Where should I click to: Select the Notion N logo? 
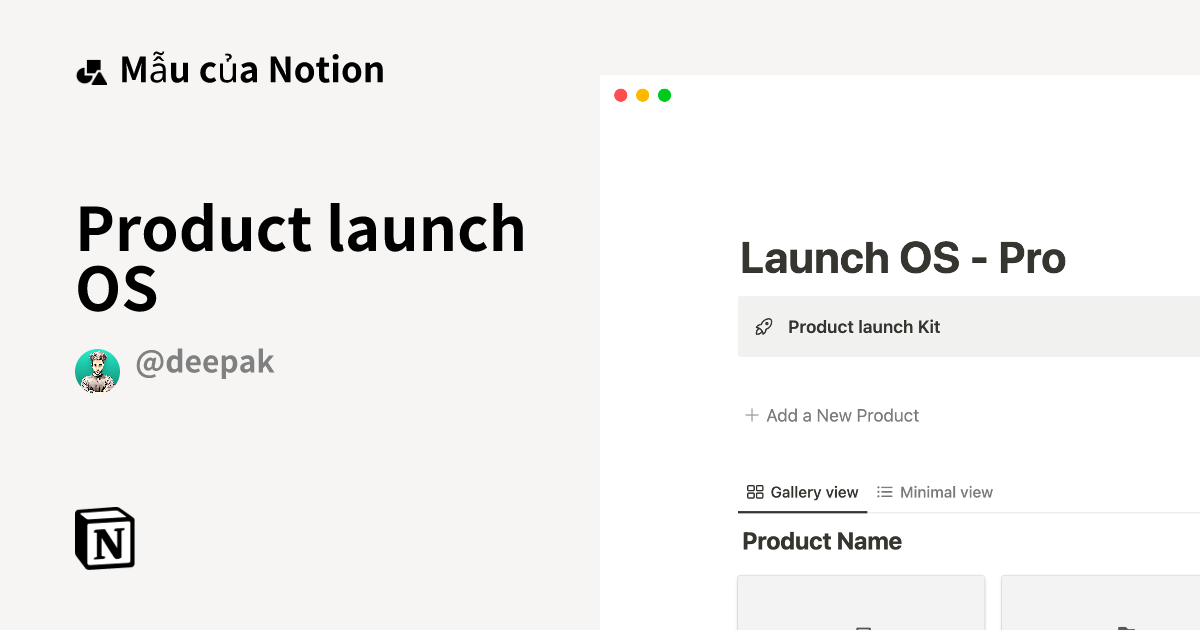click(x=105, y=538)
